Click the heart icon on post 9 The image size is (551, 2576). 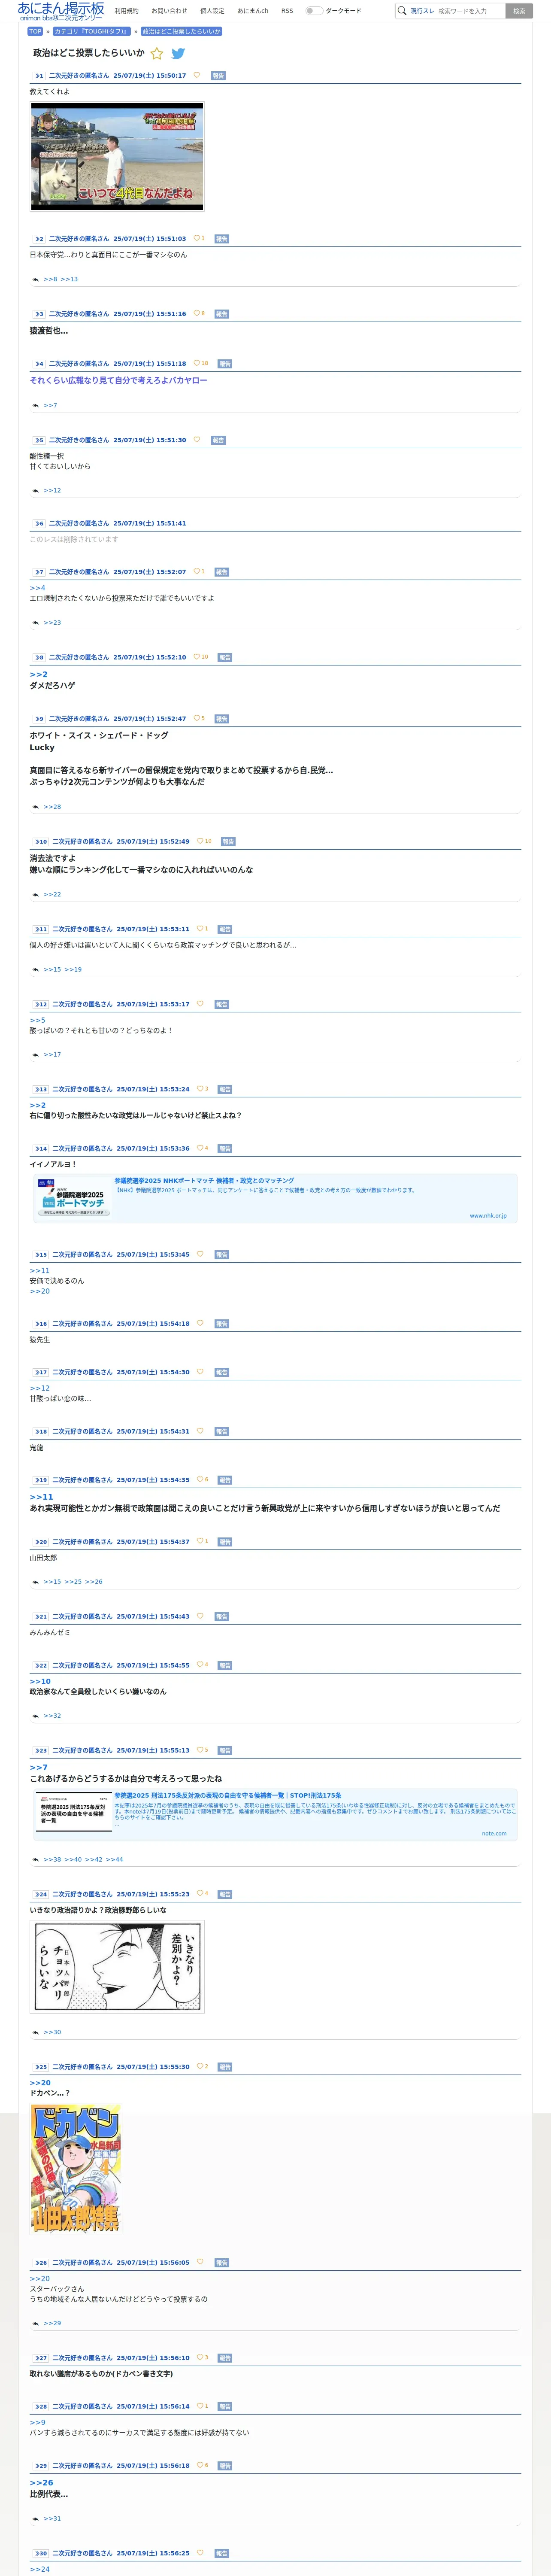(196, 718)
